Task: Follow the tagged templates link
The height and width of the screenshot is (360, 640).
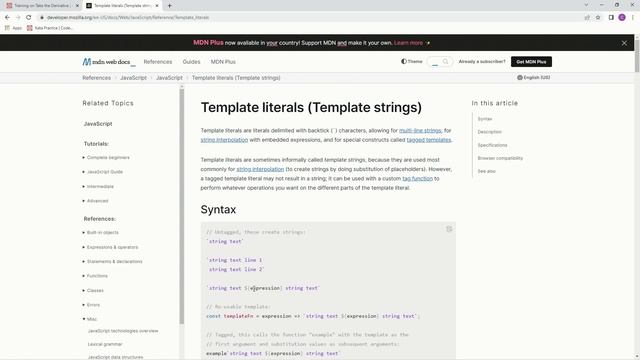Action: (429, 140)
